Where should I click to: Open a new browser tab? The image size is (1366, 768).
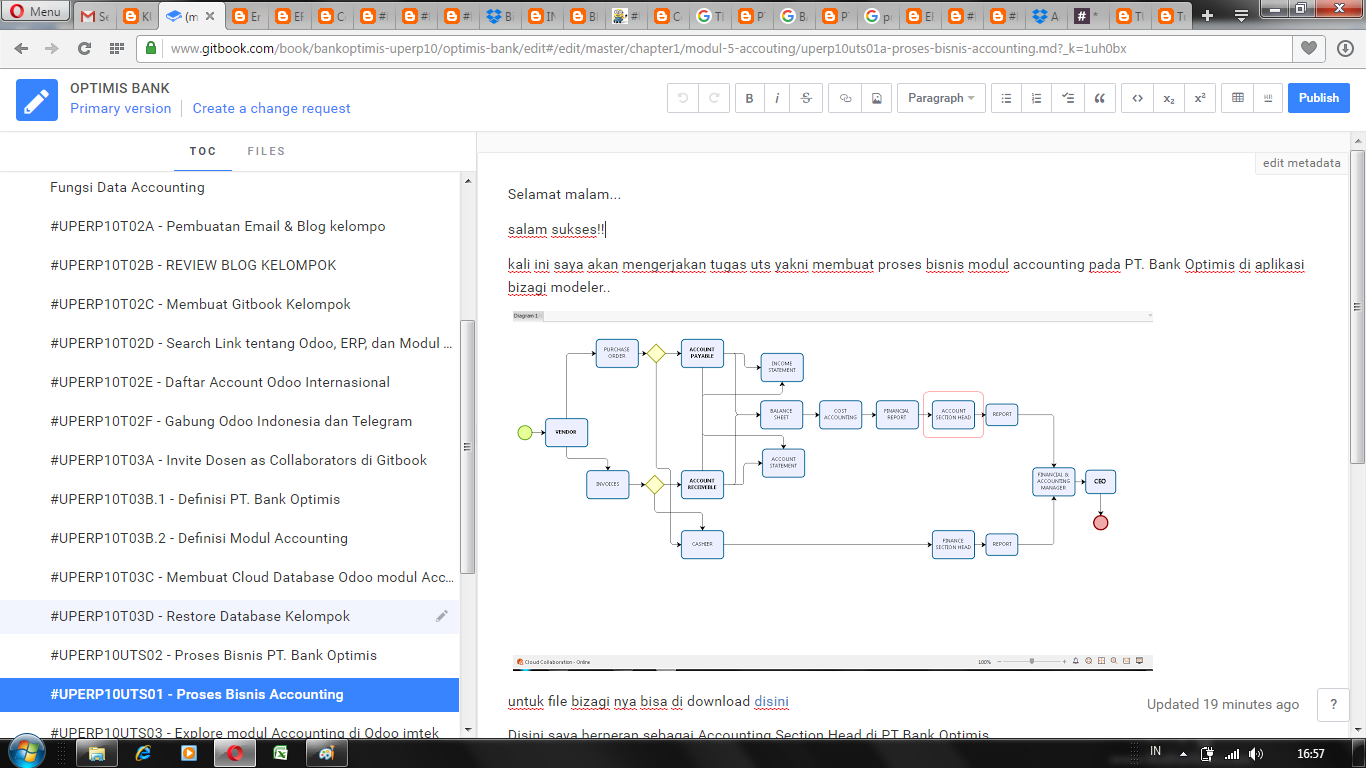tap(1208, 16)
